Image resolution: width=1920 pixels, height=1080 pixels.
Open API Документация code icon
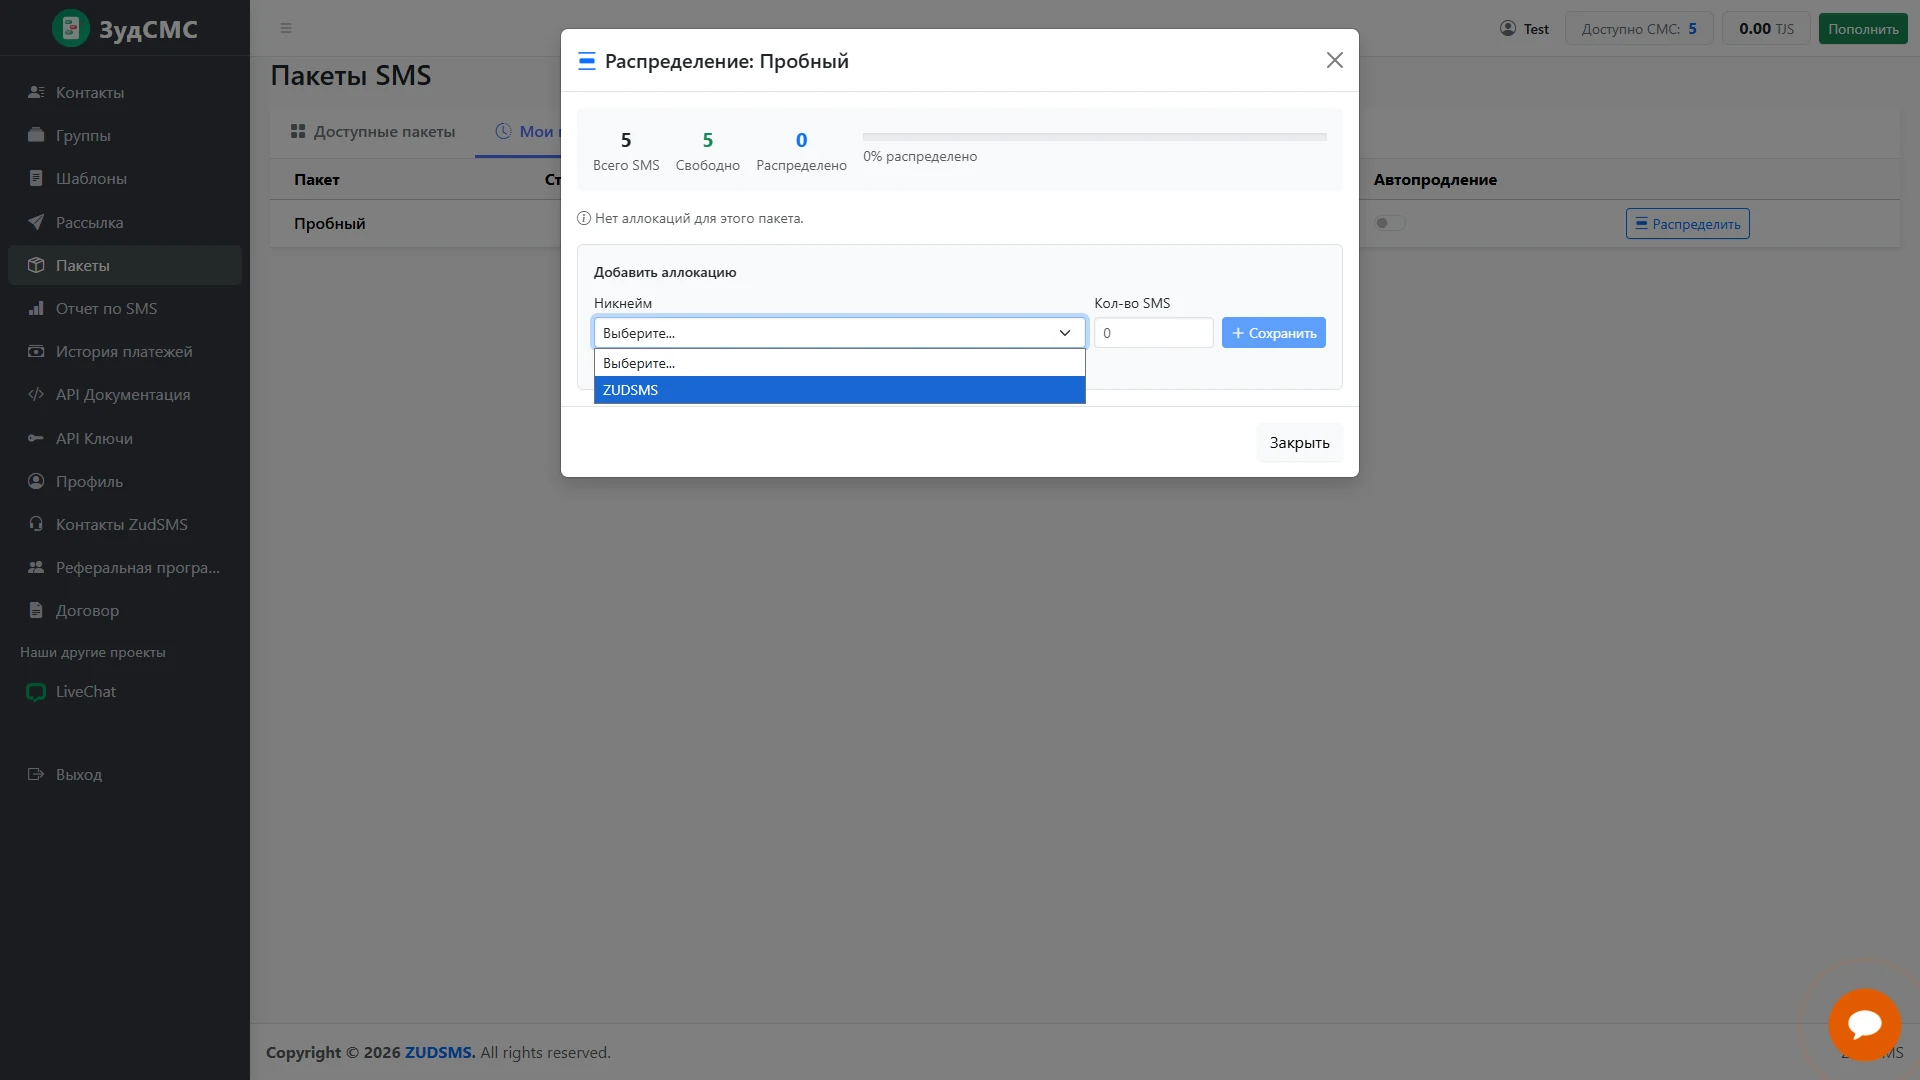[36, 394]
